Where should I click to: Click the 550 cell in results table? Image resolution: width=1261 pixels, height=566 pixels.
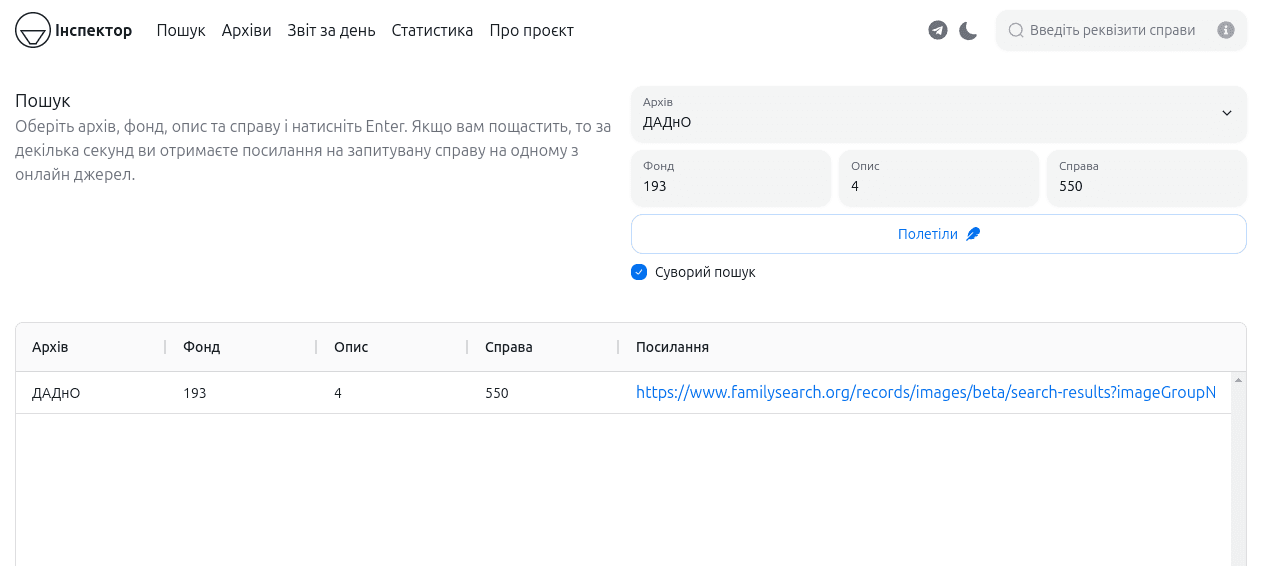(x=497, y=393)
